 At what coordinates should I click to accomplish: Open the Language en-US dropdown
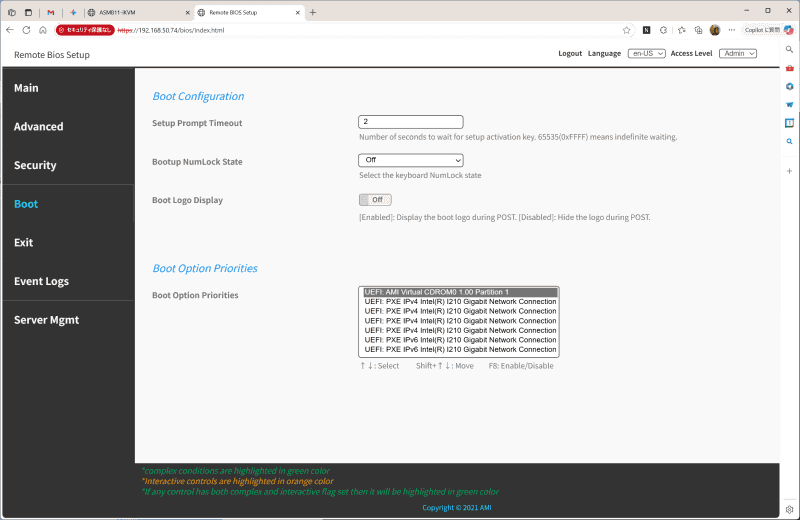tap(646, 54)
